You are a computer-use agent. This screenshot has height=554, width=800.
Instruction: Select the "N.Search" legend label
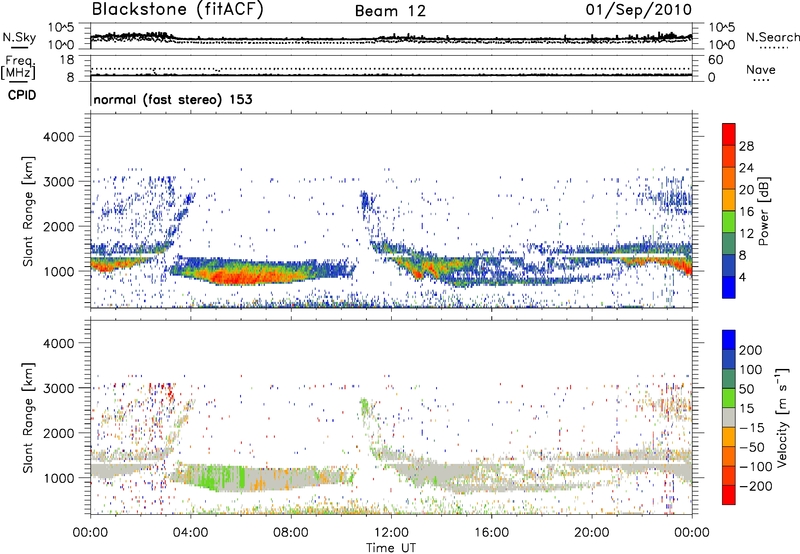(x=772, y=37)
